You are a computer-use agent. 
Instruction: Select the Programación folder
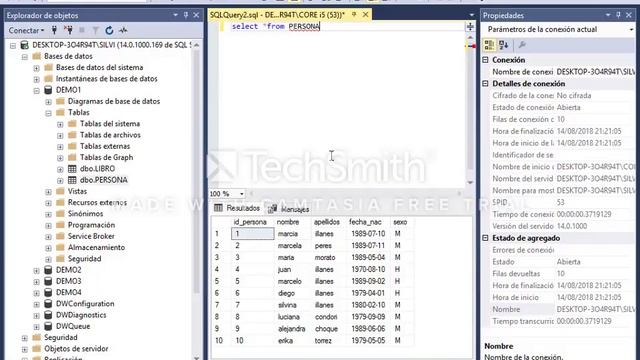(x=91, y=225)
